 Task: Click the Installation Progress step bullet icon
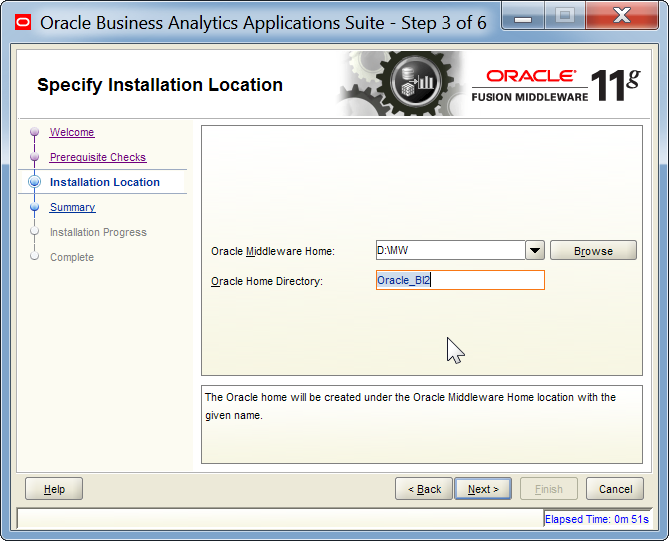click(x=35, y=231)
